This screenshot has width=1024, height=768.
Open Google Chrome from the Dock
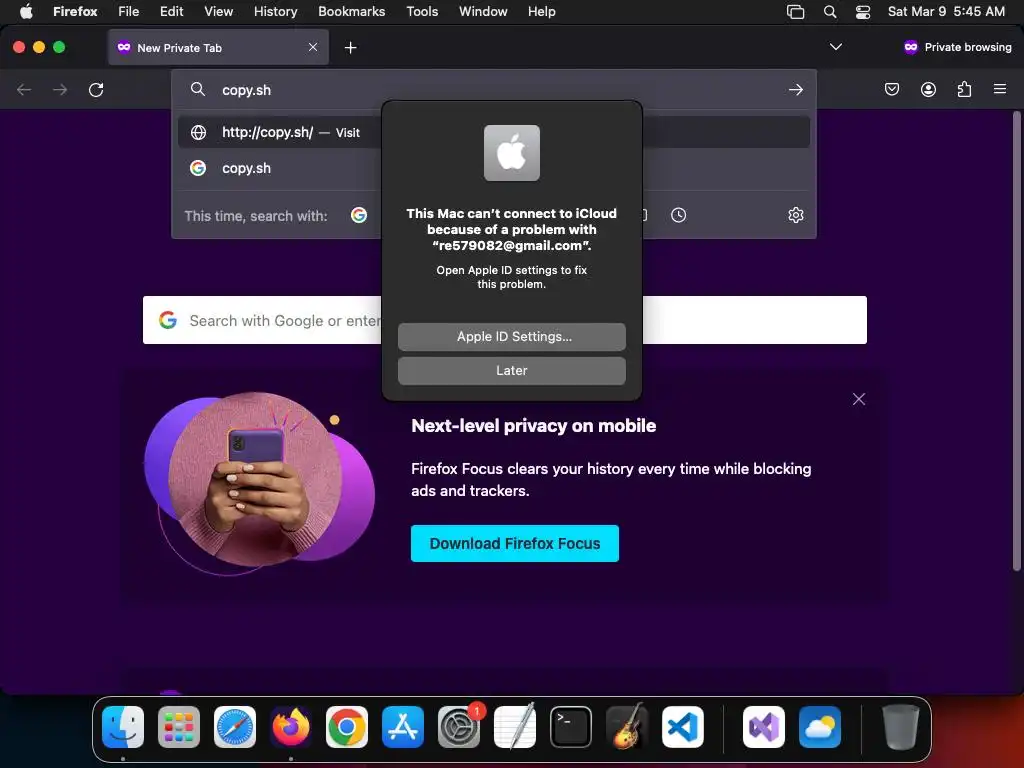click(x=347, y=726)
